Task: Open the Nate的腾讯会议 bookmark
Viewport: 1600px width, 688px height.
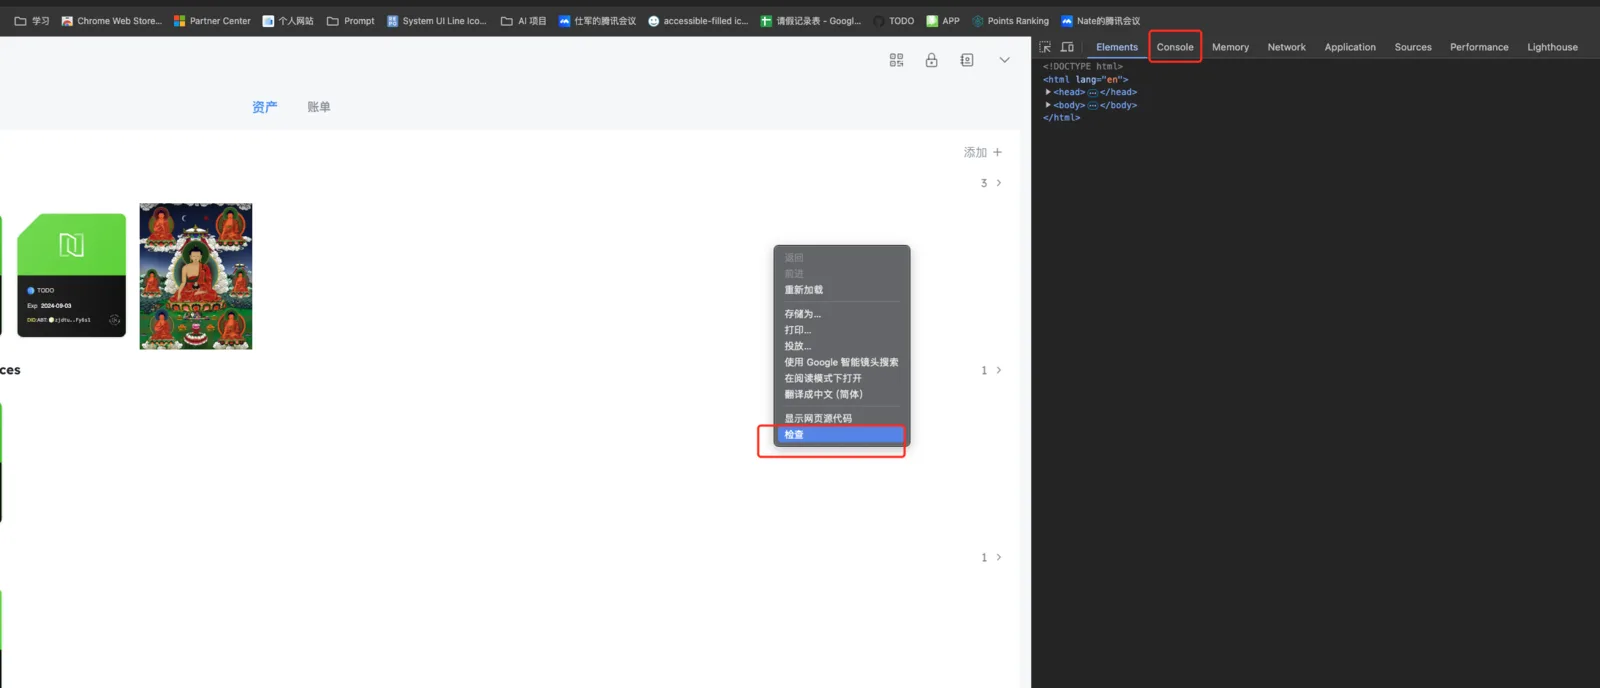Action: coord(1100,21)
